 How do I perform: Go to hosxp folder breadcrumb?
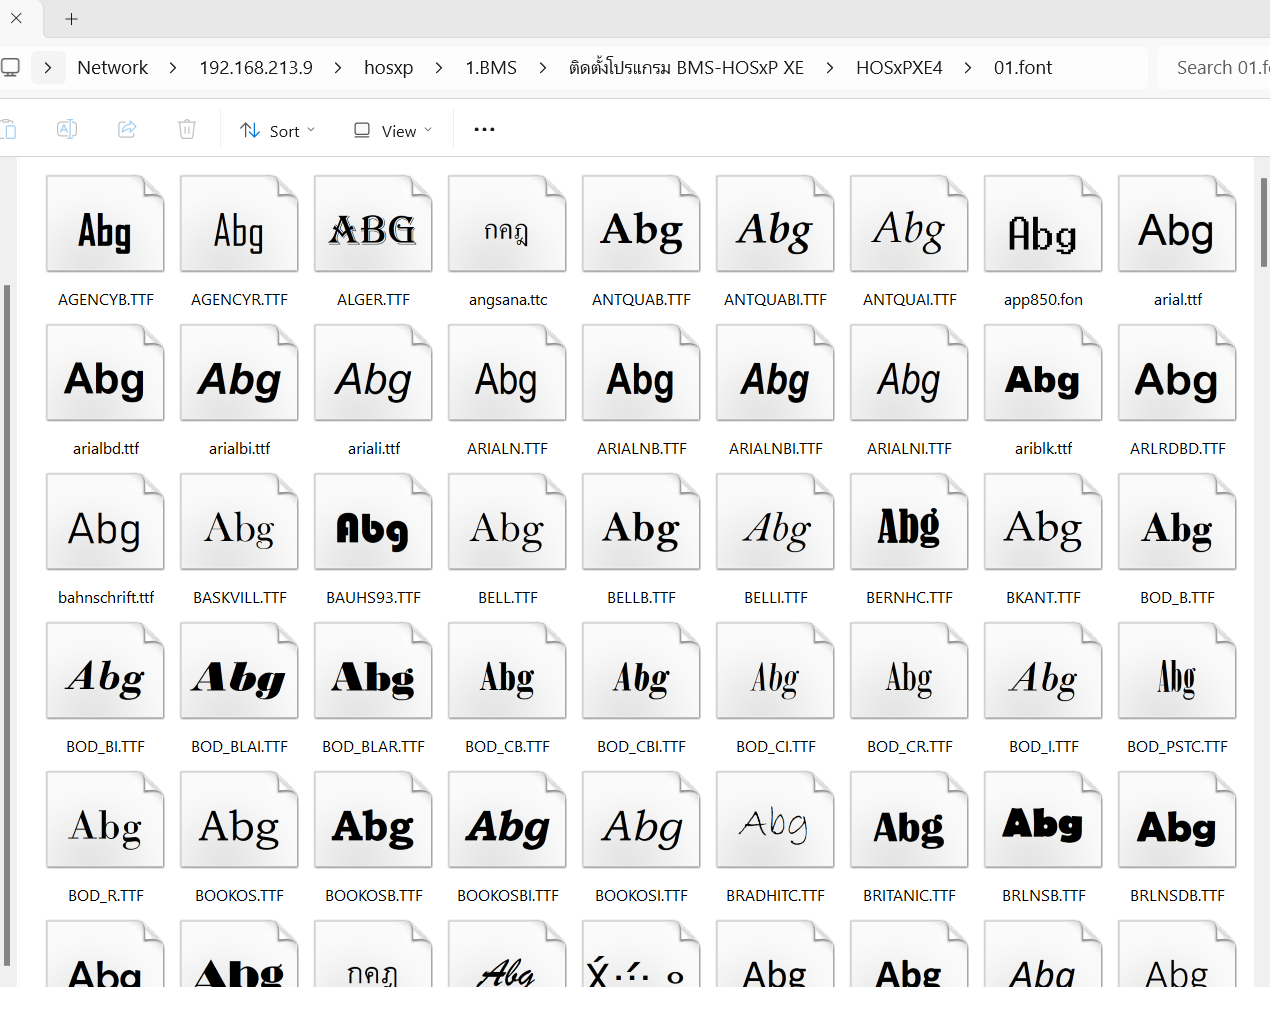coord(389,67)
